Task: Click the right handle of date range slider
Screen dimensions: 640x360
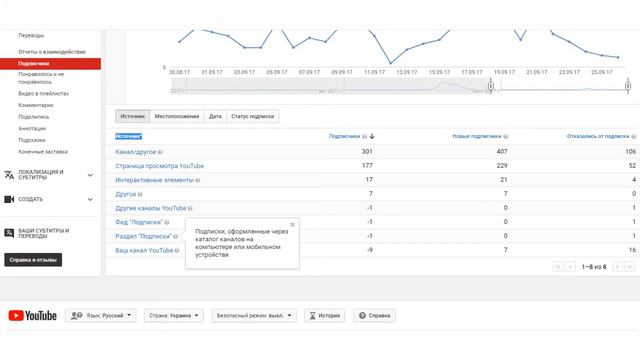Action: click(x=628, y=86)
